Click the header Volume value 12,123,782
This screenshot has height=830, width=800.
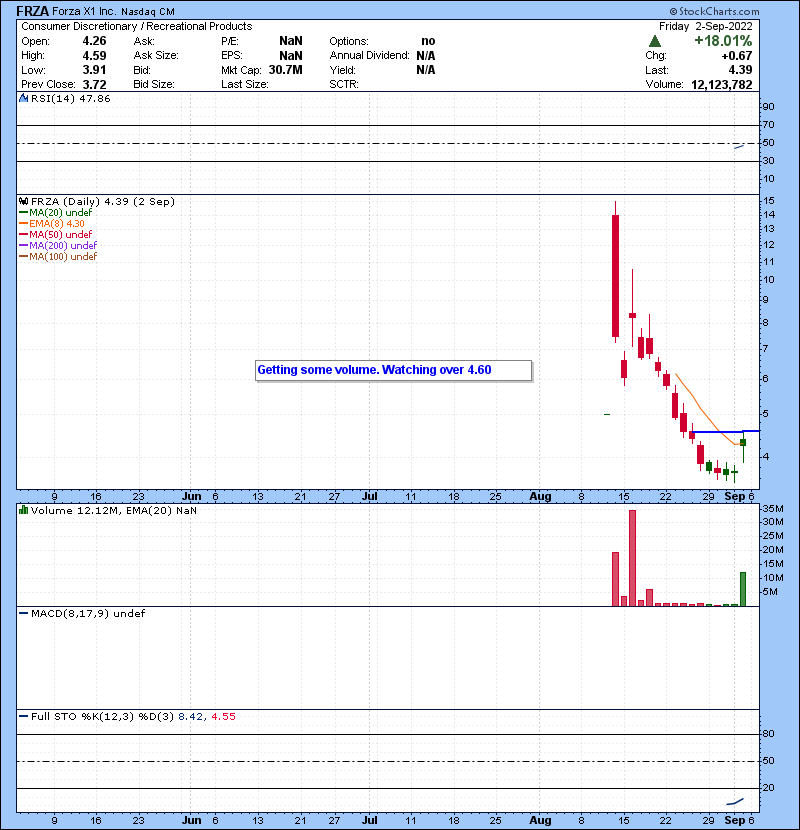point(722,85)
